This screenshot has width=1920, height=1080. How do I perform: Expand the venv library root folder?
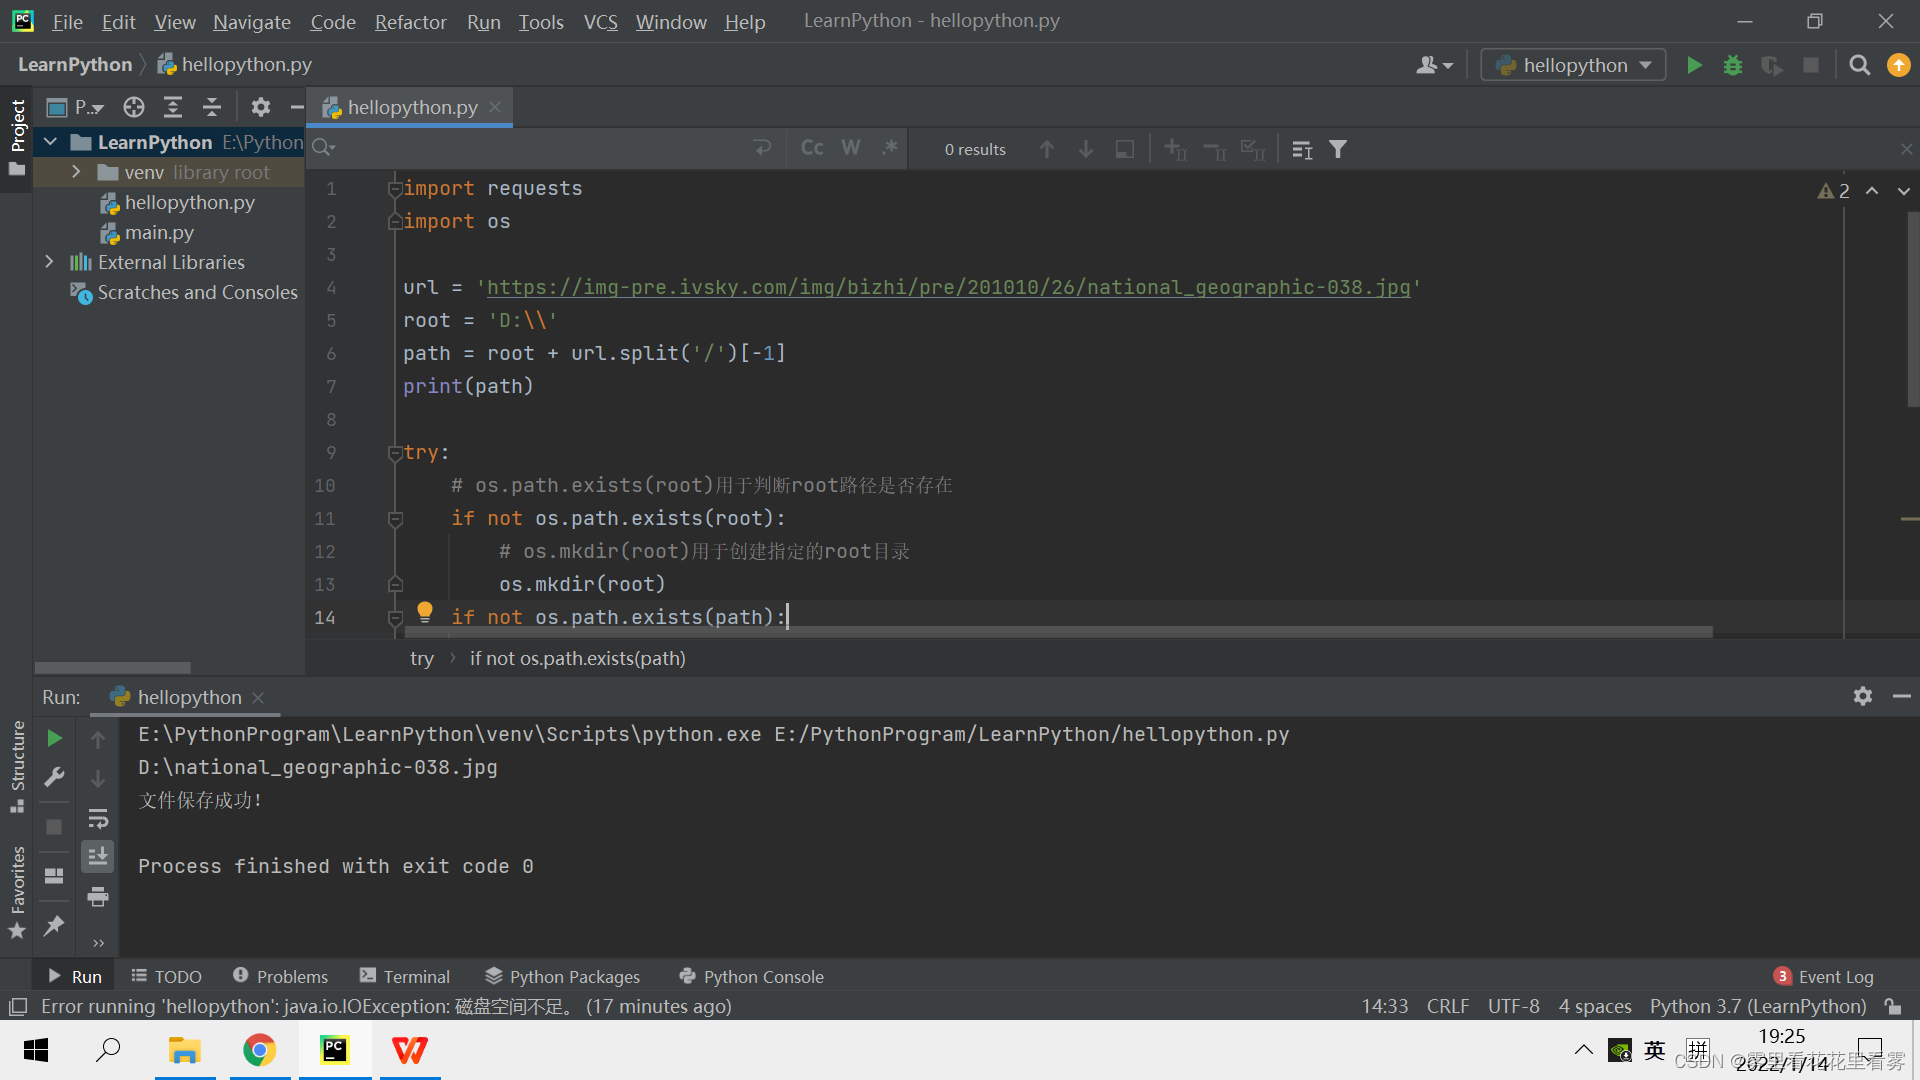[x=76, y=172]
